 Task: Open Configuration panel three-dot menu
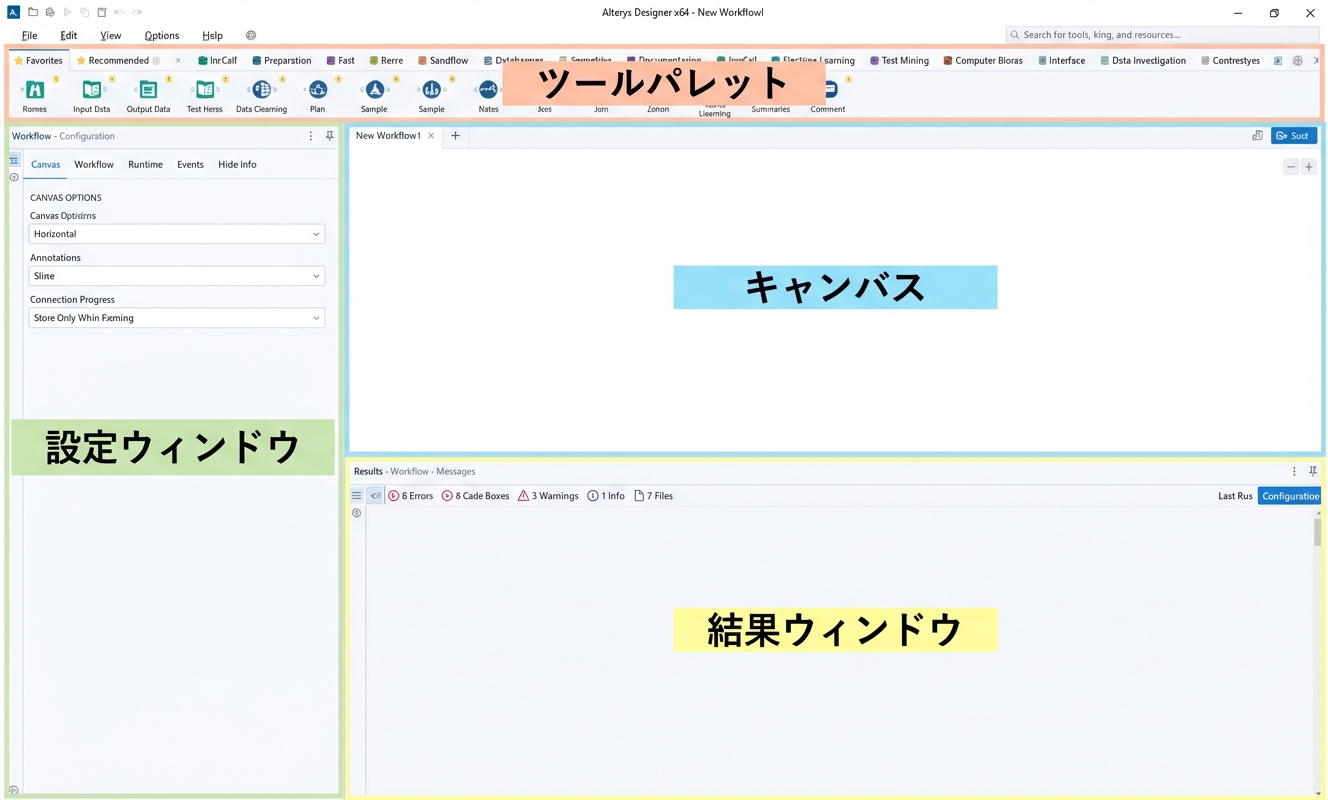click(311, 136)
